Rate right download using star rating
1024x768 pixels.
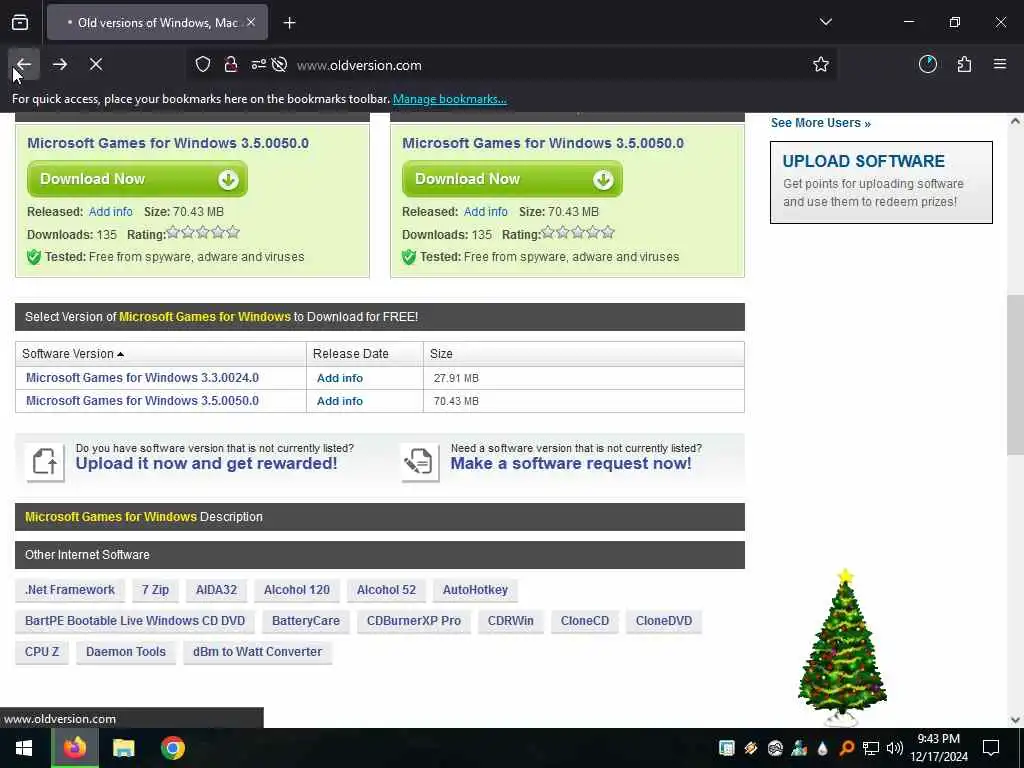[578, 232]
